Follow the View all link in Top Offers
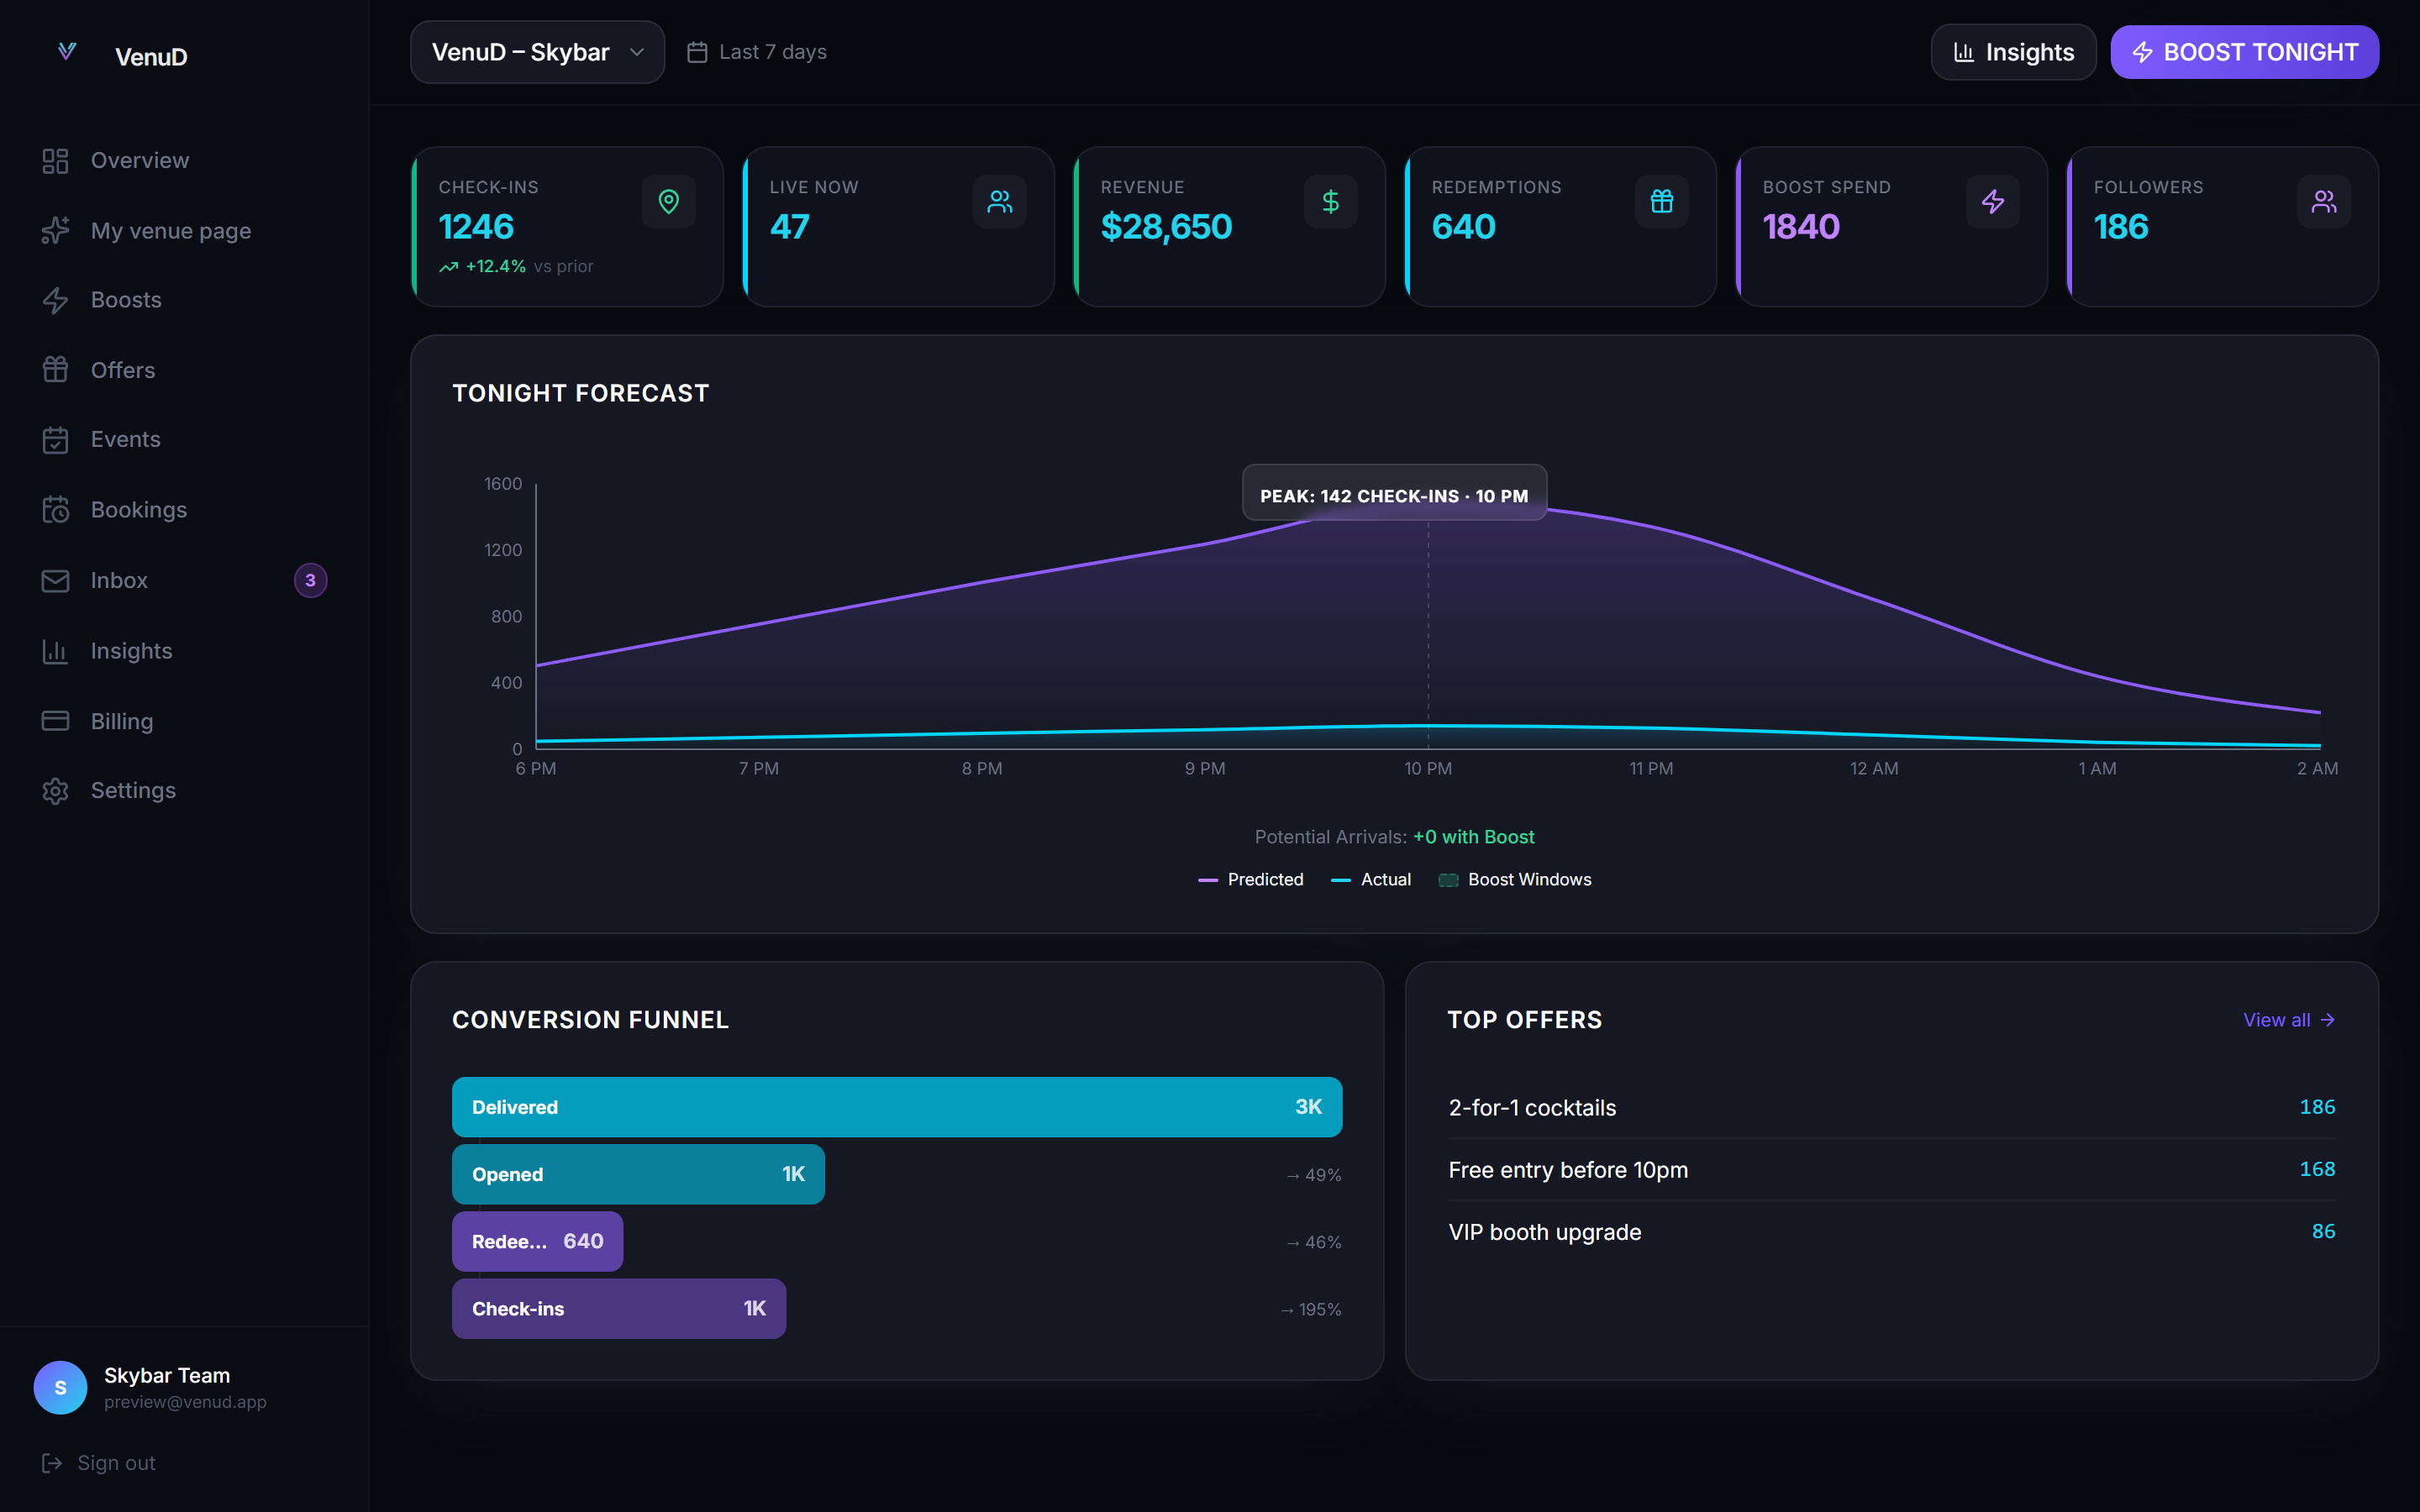The height and width of the screenshot is (1512, 2420). click(x=2289, y=1020)
